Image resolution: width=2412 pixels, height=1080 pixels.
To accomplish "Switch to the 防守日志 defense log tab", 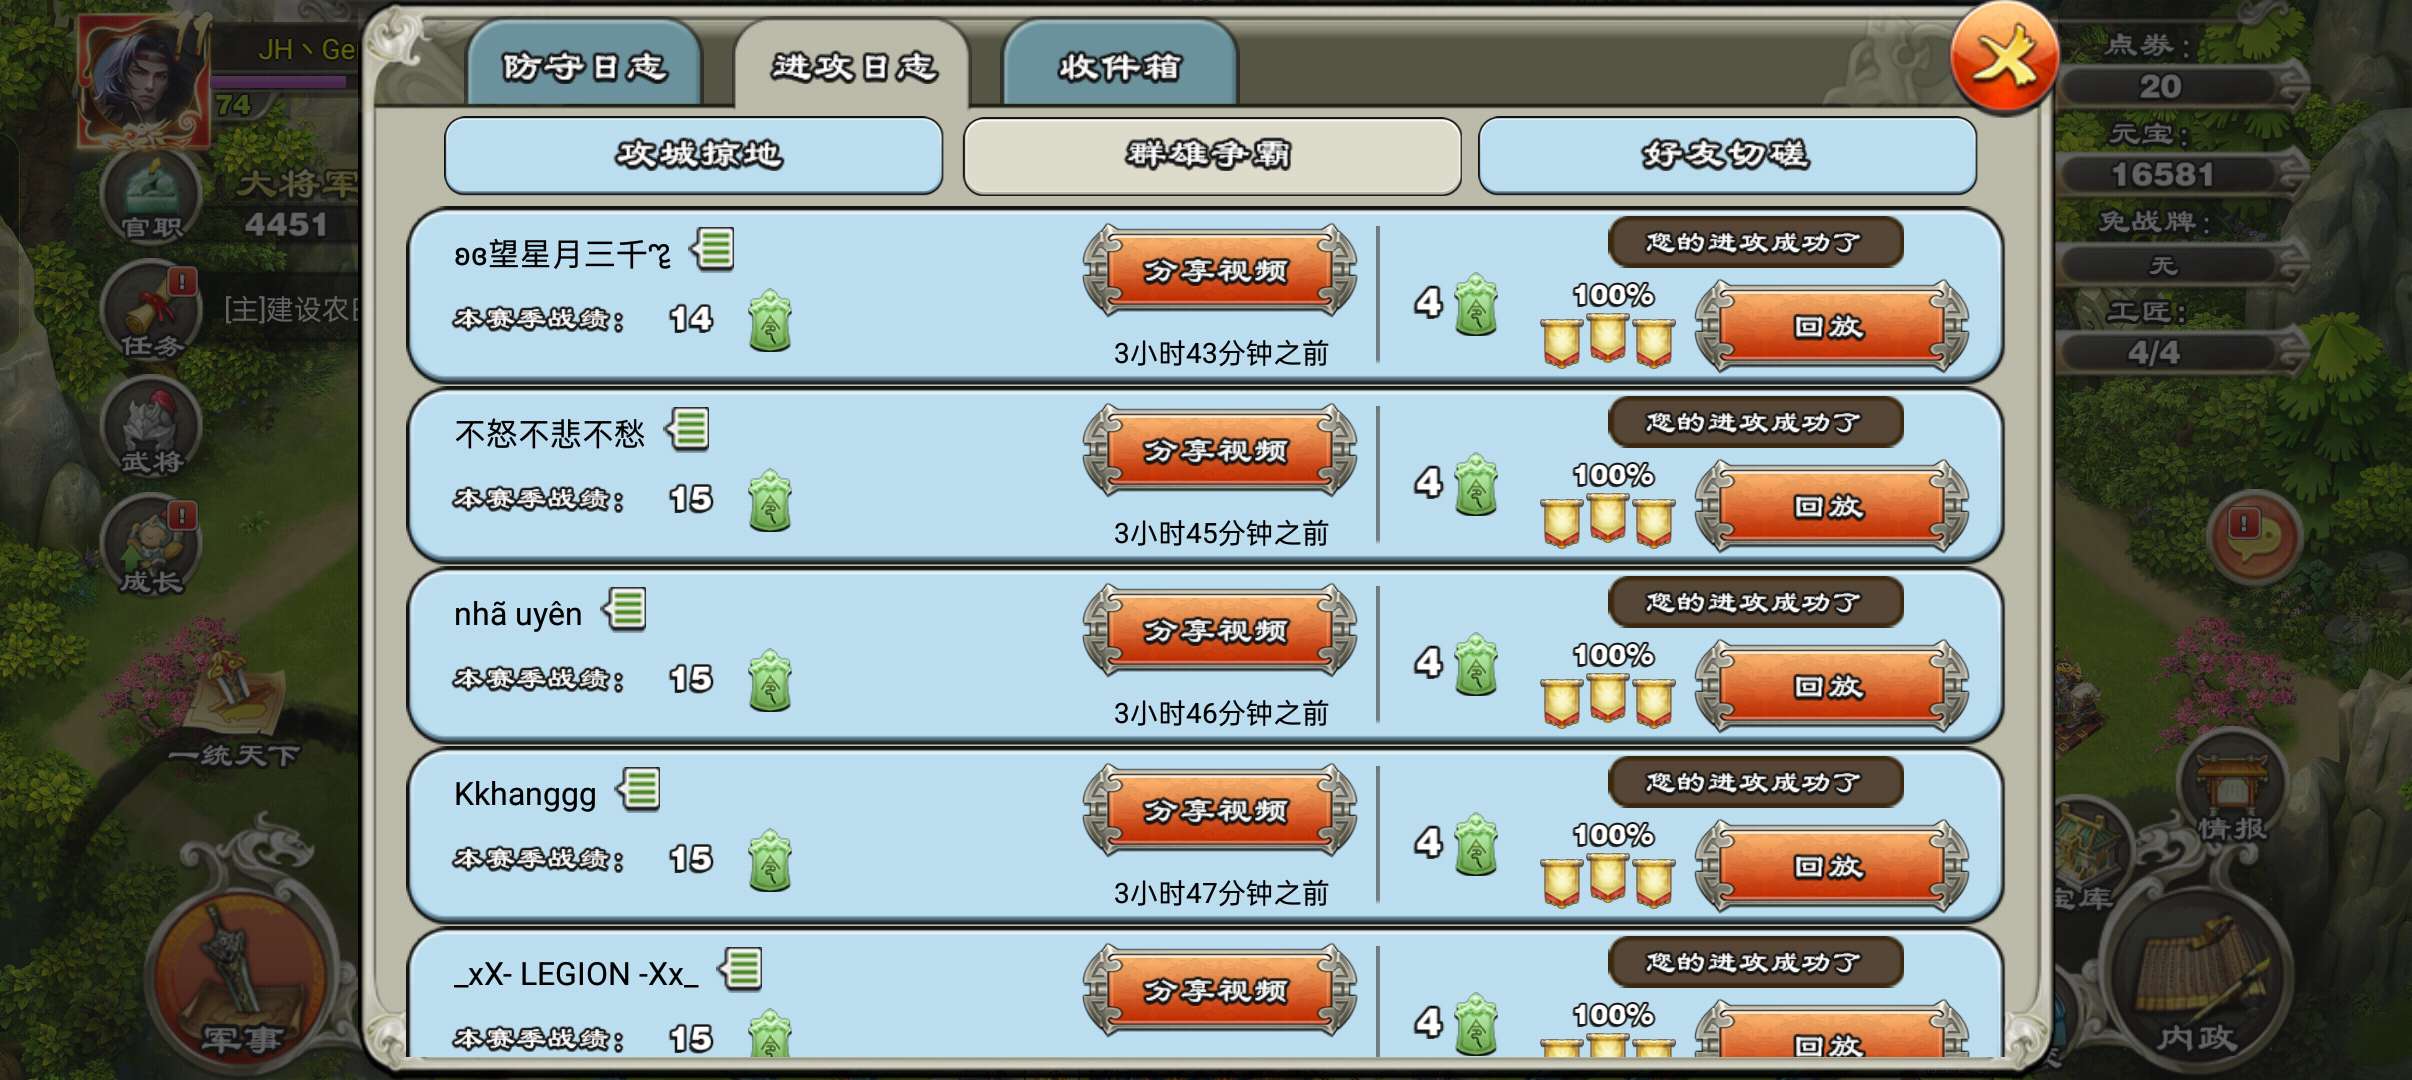I will (584, 66).
